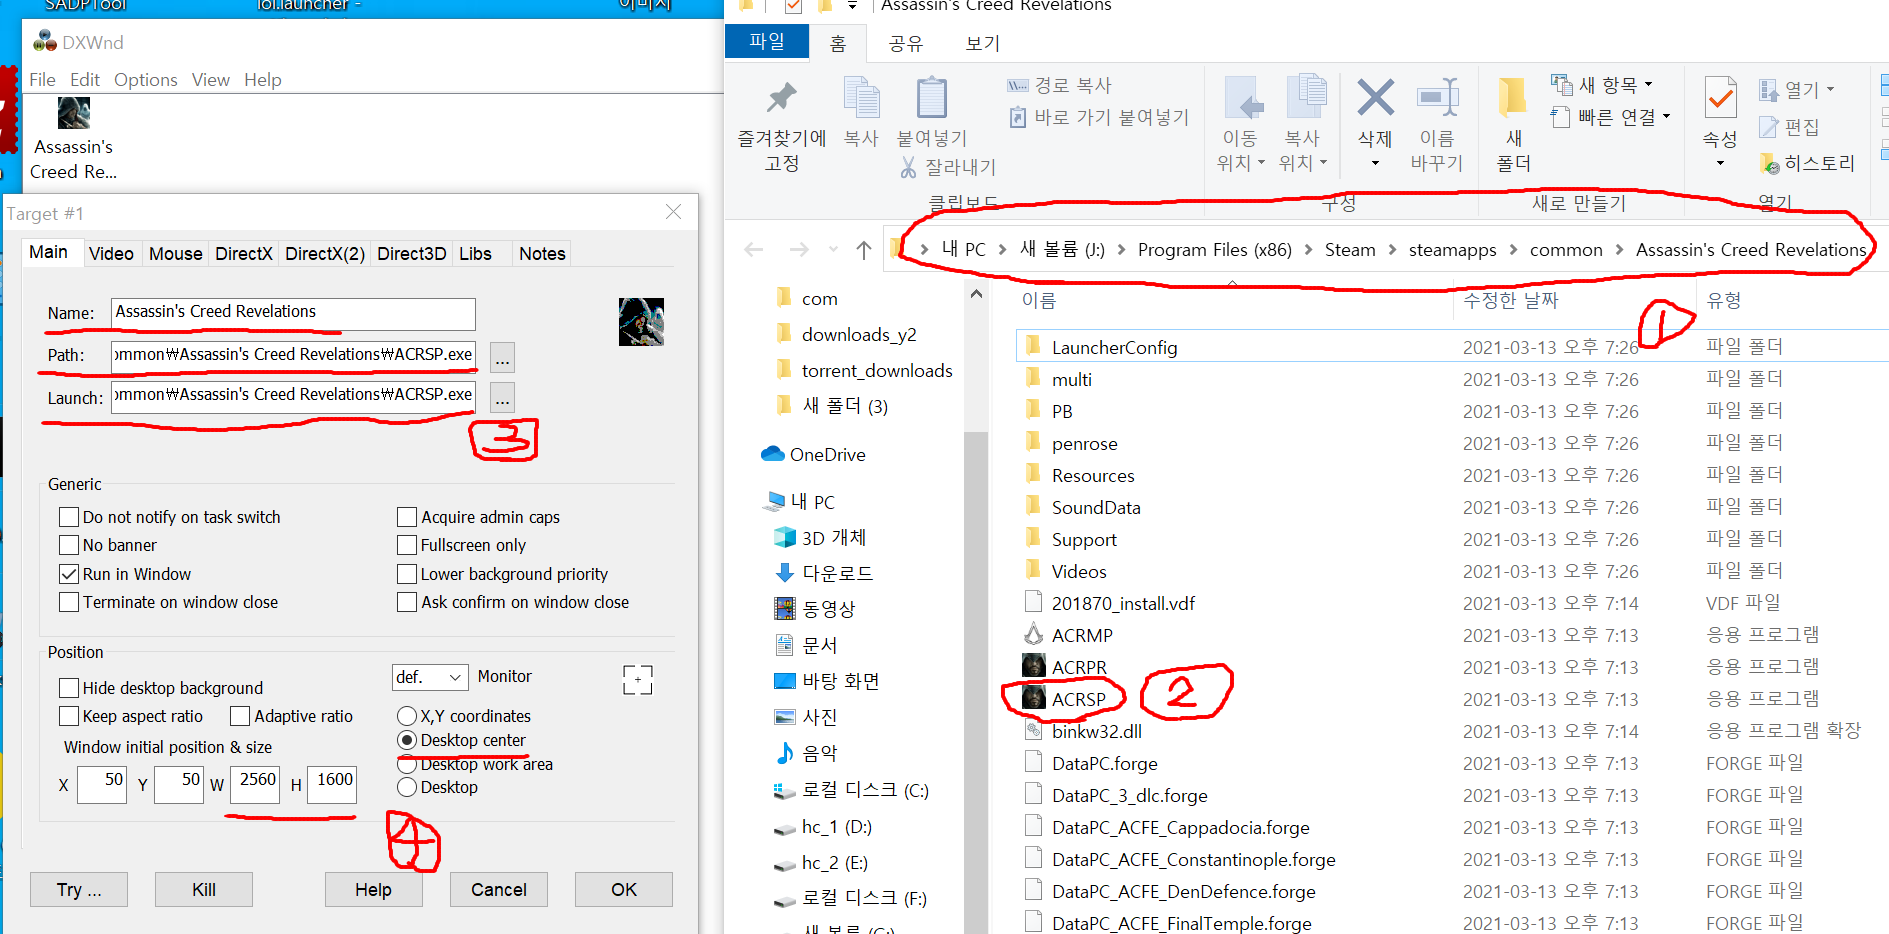Screen dimensions: 1889x934
Task: Click the New folder (새 폴더) icon
Action: (1513, 98)
